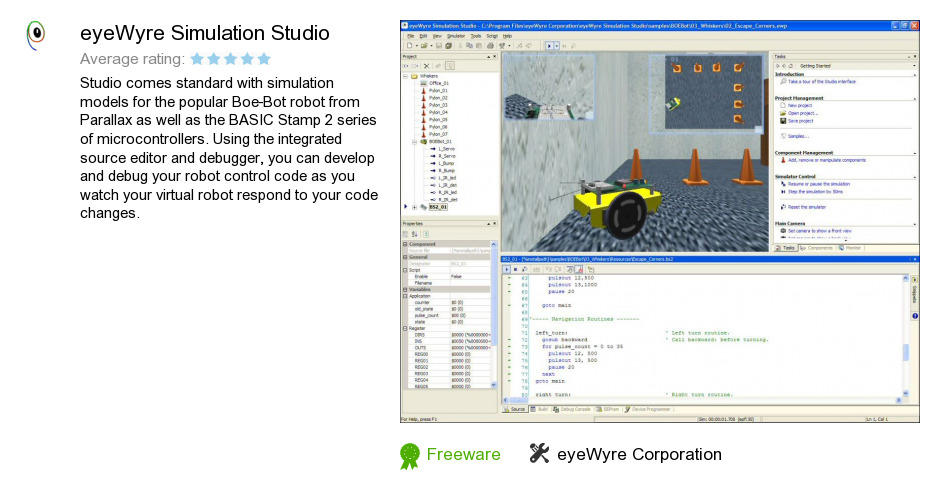Click the 'New project' link
940x500 pixels.
tap(800, 106)
